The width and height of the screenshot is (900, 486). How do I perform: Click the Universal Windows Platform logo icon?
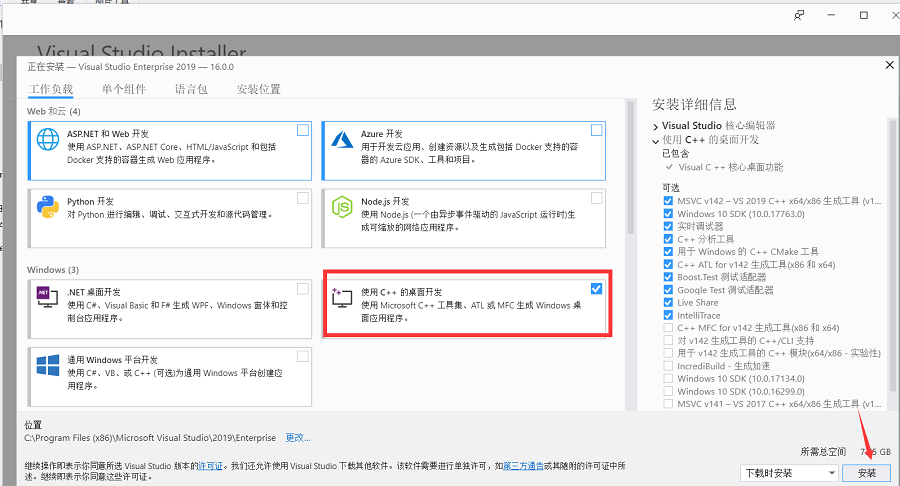tap(47, 366)
